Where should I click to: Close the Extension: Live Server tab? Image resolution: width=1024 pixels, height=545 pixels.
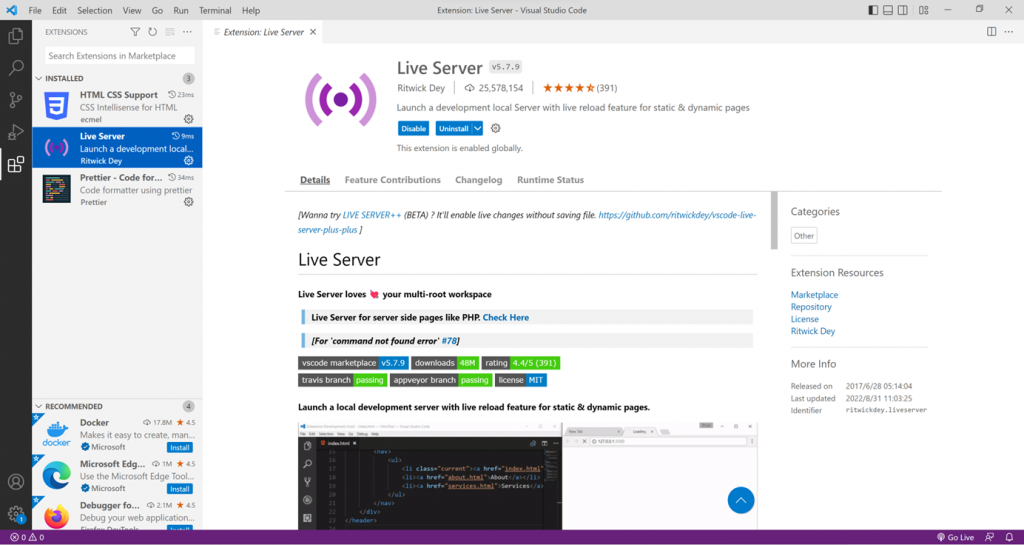point(313,32)
